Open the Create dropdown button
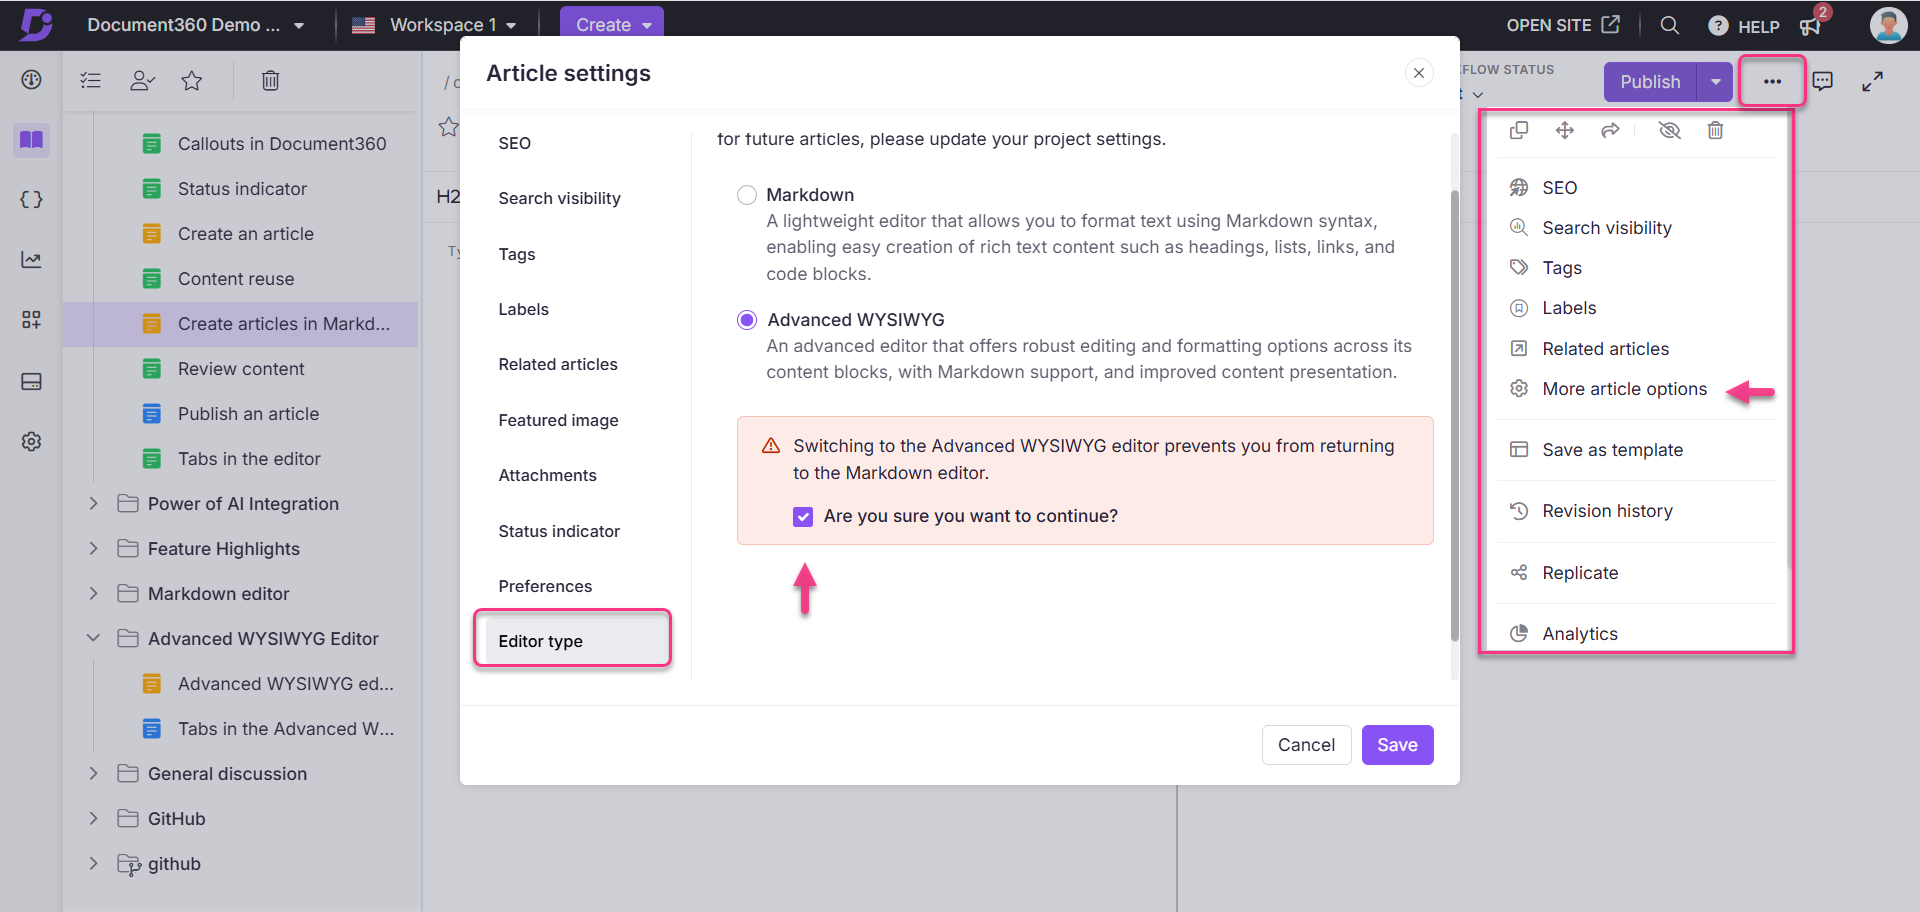1920x912 pixels. coord(612,25)
